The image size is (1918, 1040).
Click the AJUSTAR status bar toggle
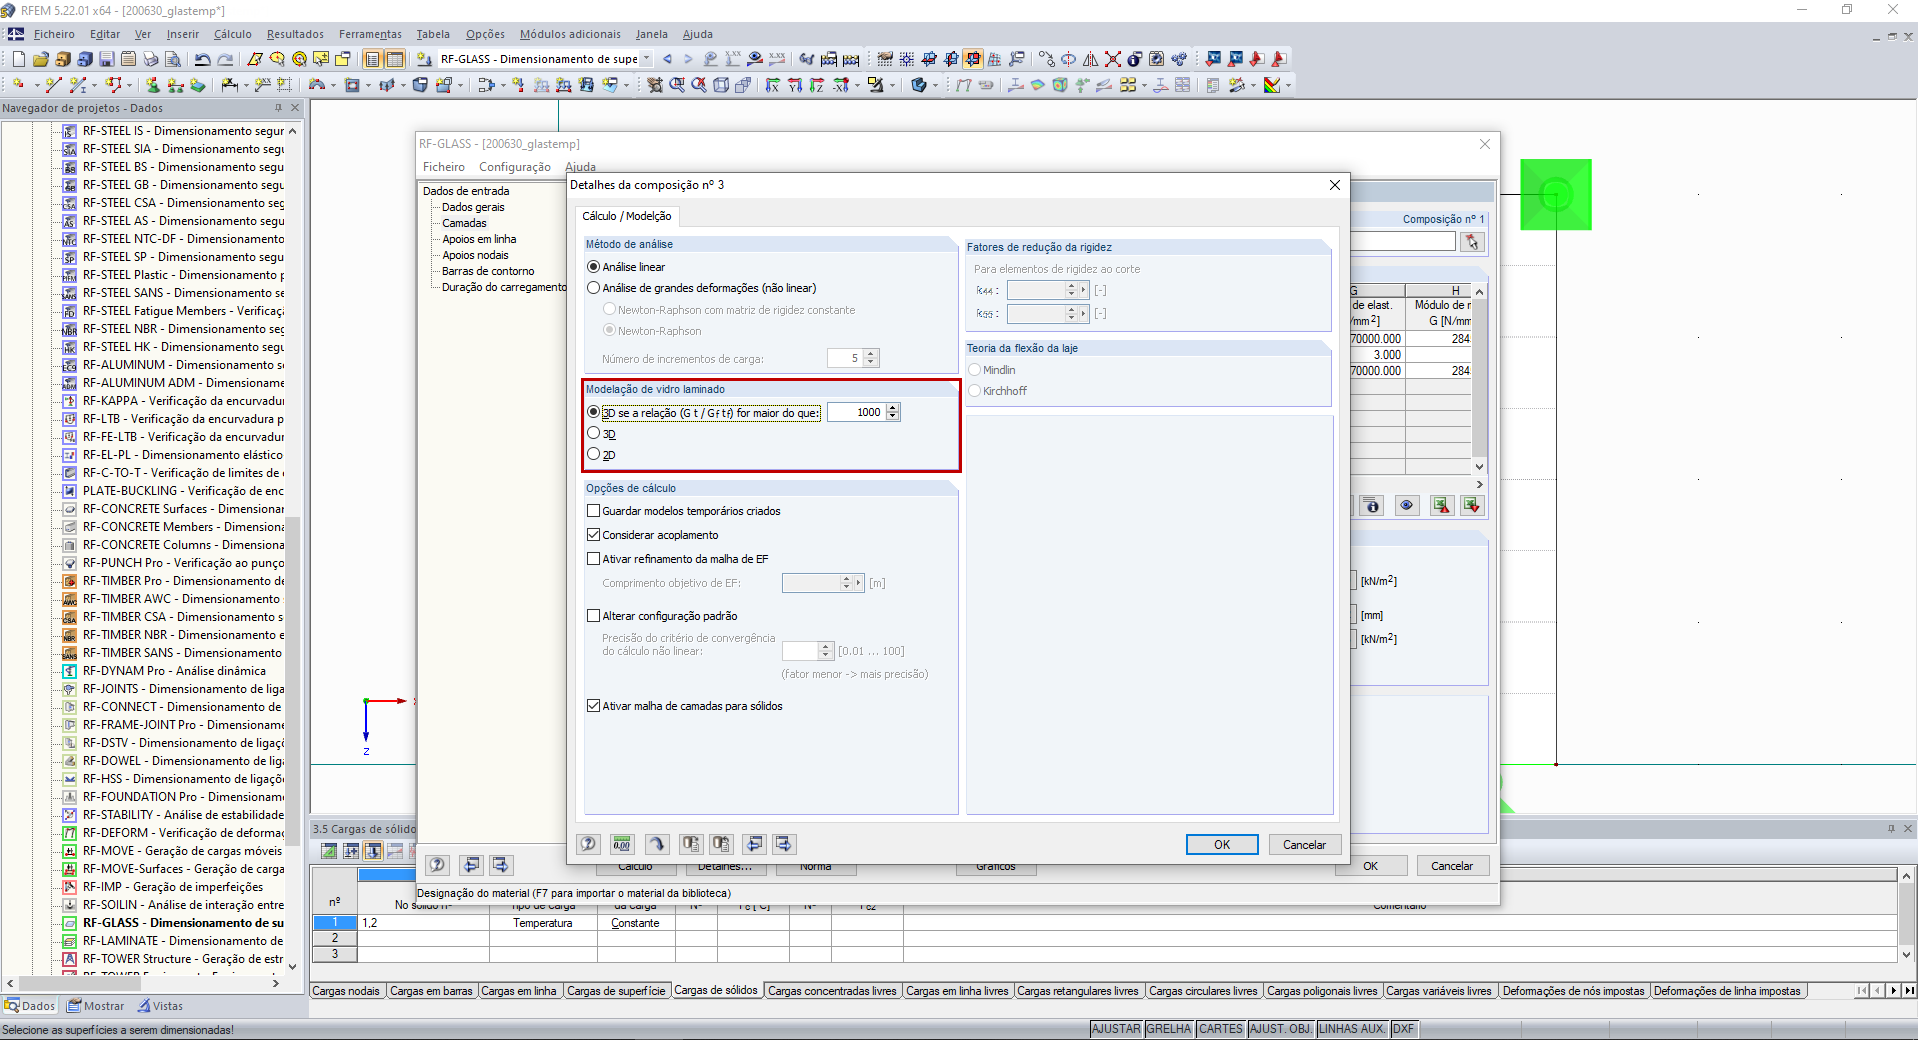[1116, 1029]
